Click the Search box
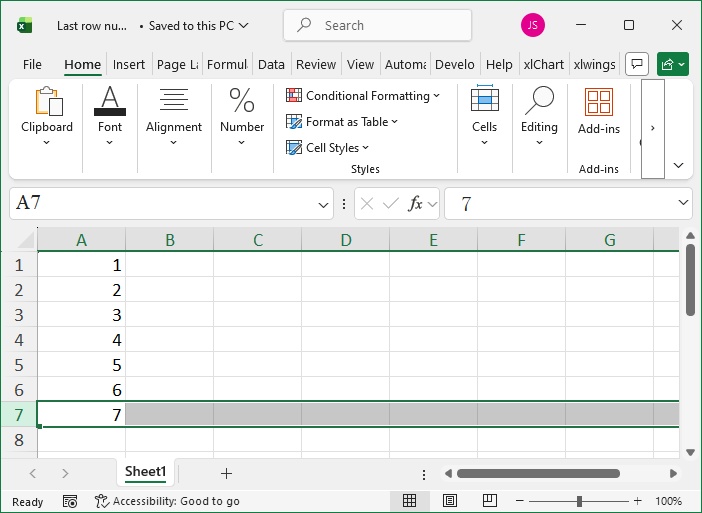This screenshot has width=702, height=513. point(377,26)
